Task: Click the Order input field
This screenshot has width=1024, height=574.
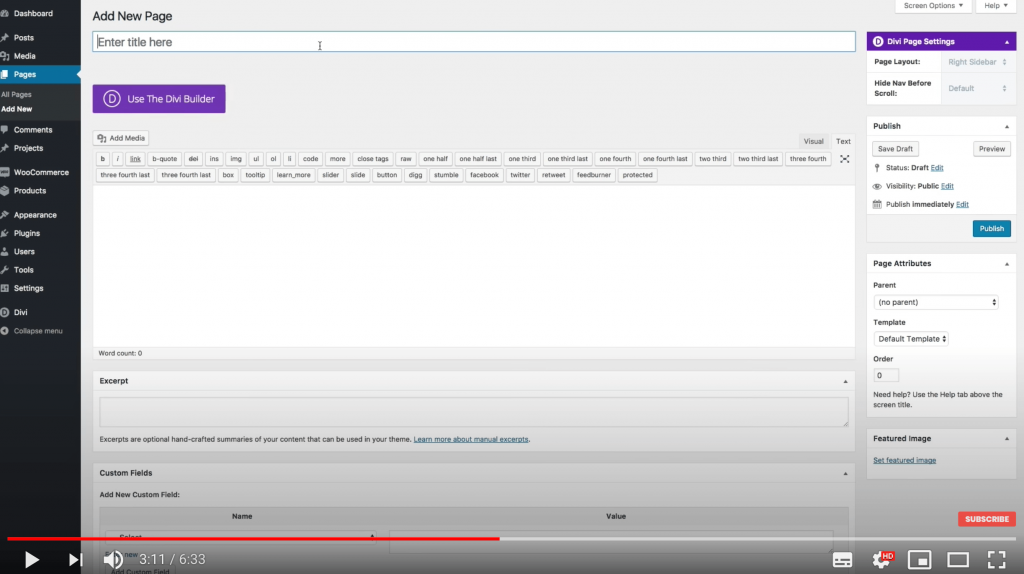Action: click(x=886, y=375)
